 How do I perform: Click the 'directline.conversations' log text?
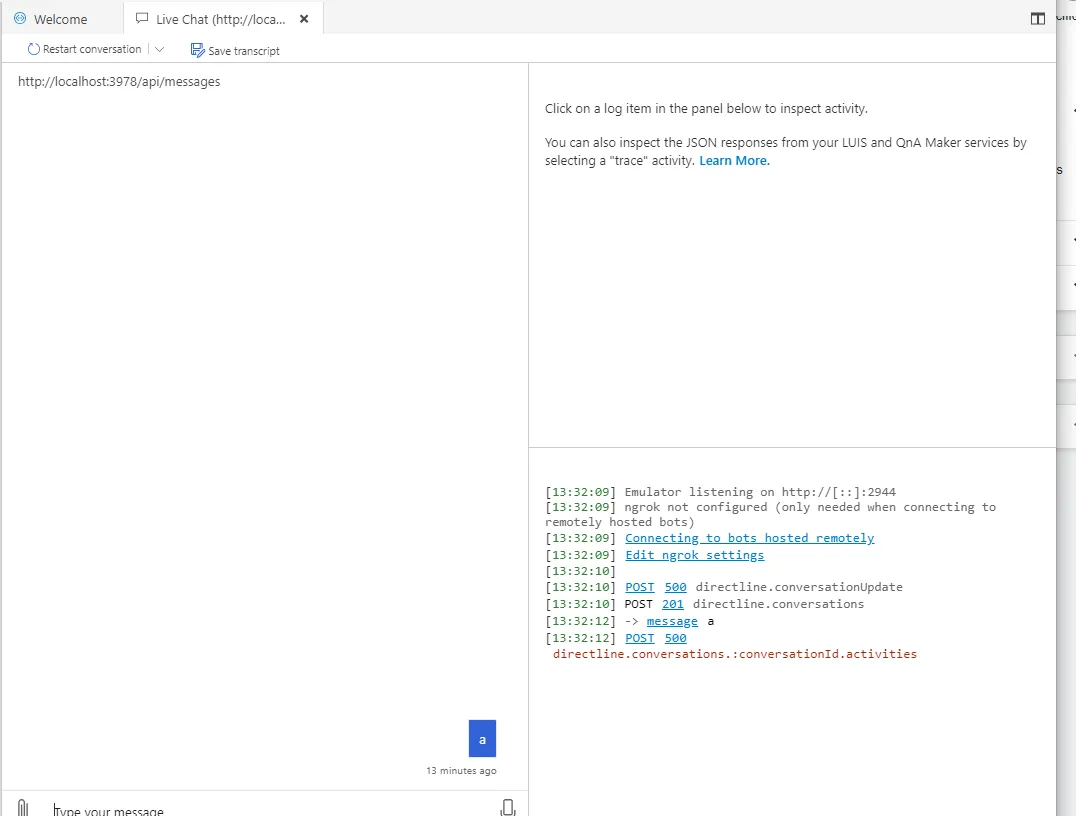tap(778, 605)
